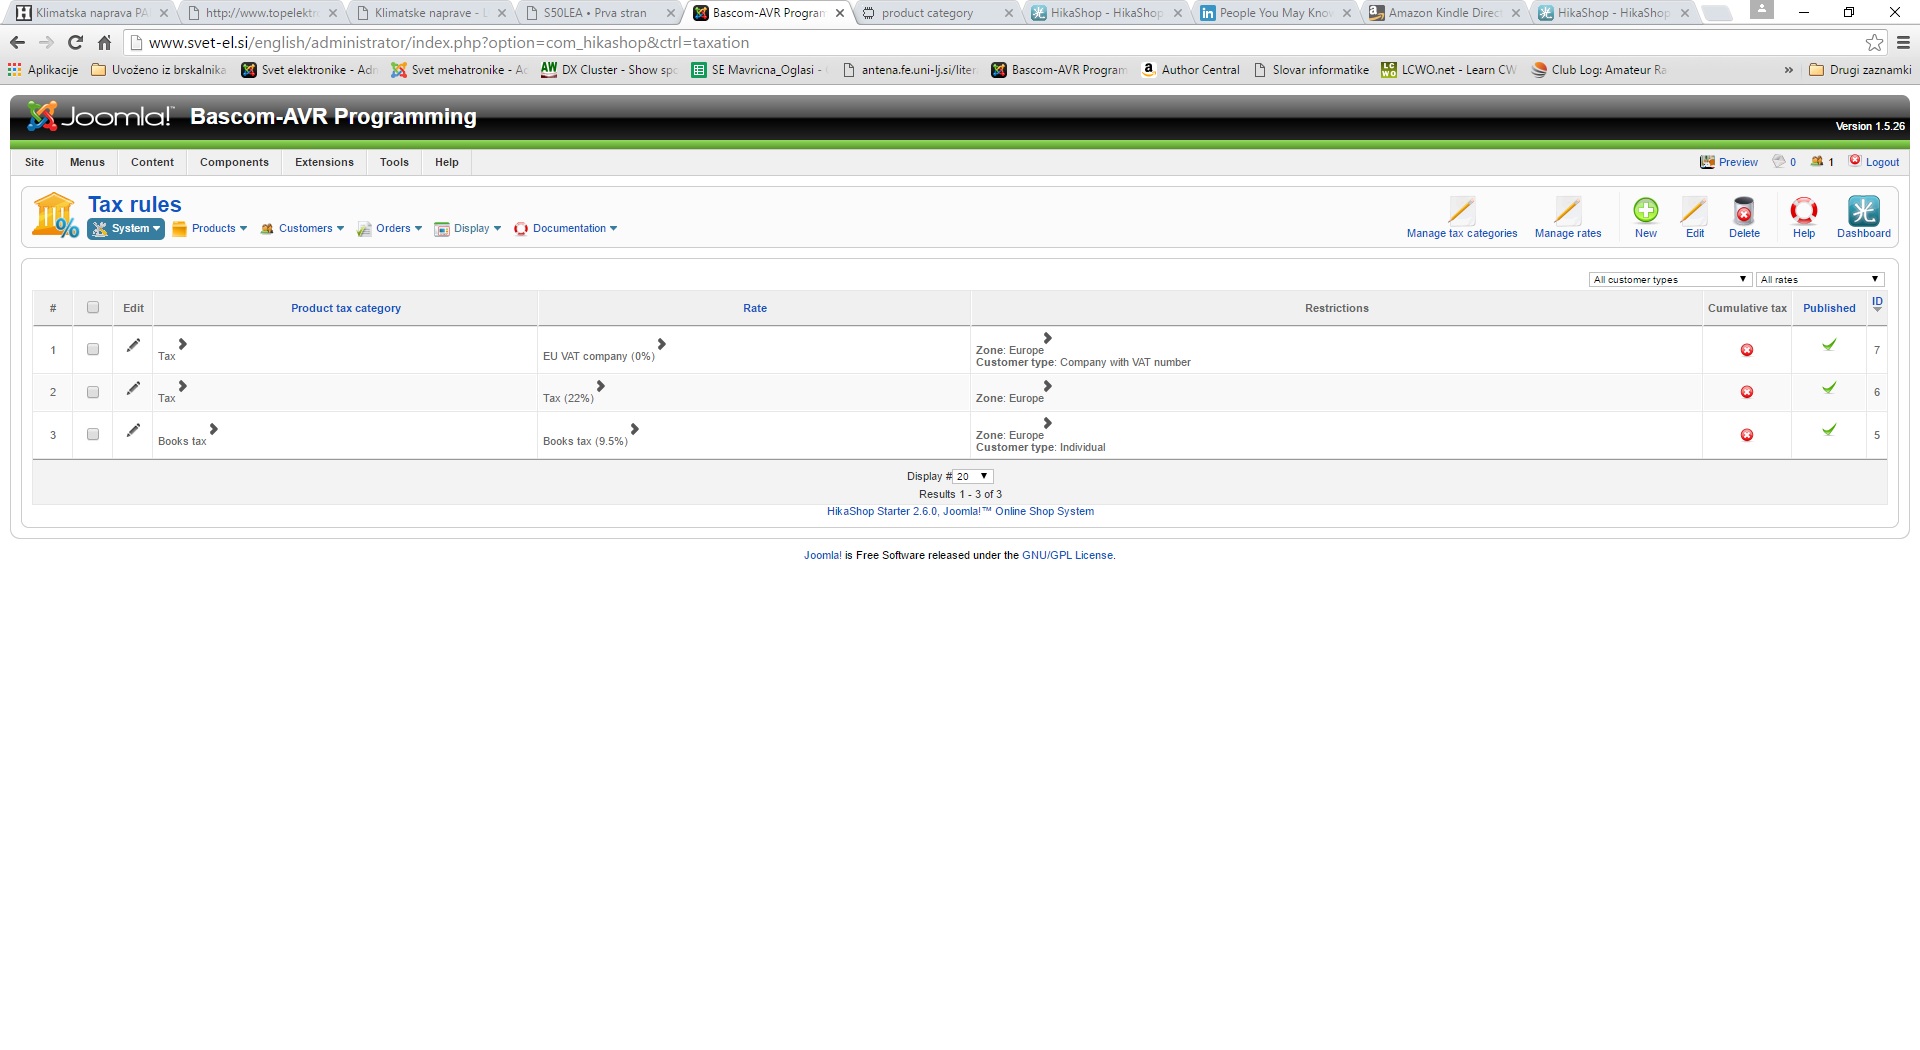This screenshot has width=1920, height=1050.
Task: Toggle the select-all checkbox in table header
Action: 93,308
